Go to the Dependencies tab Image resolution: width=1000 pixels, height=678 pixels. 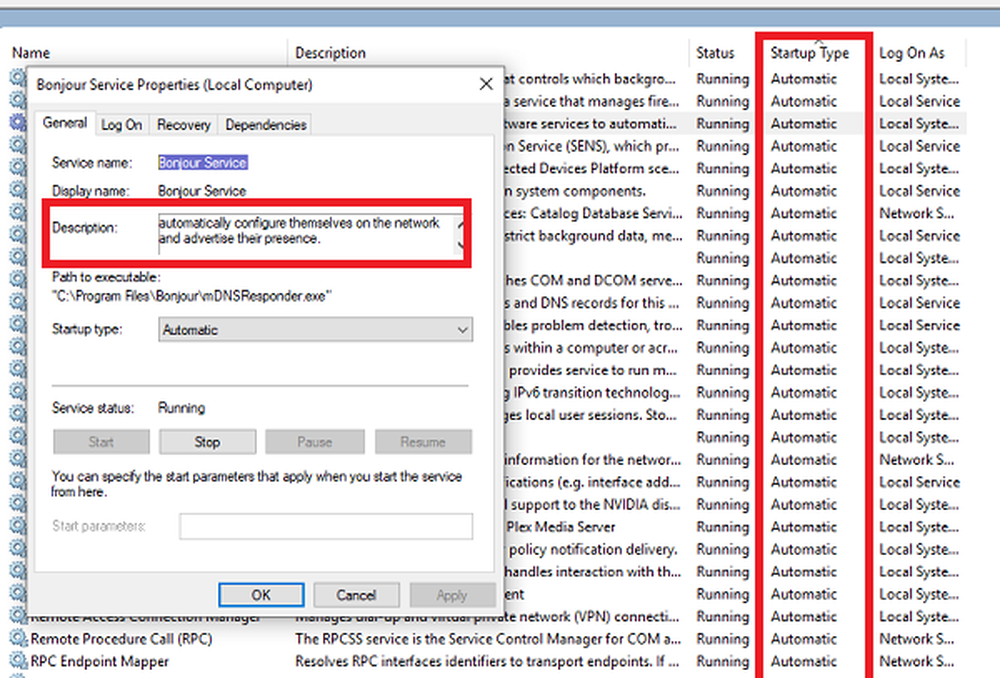(x=265, y=125)
